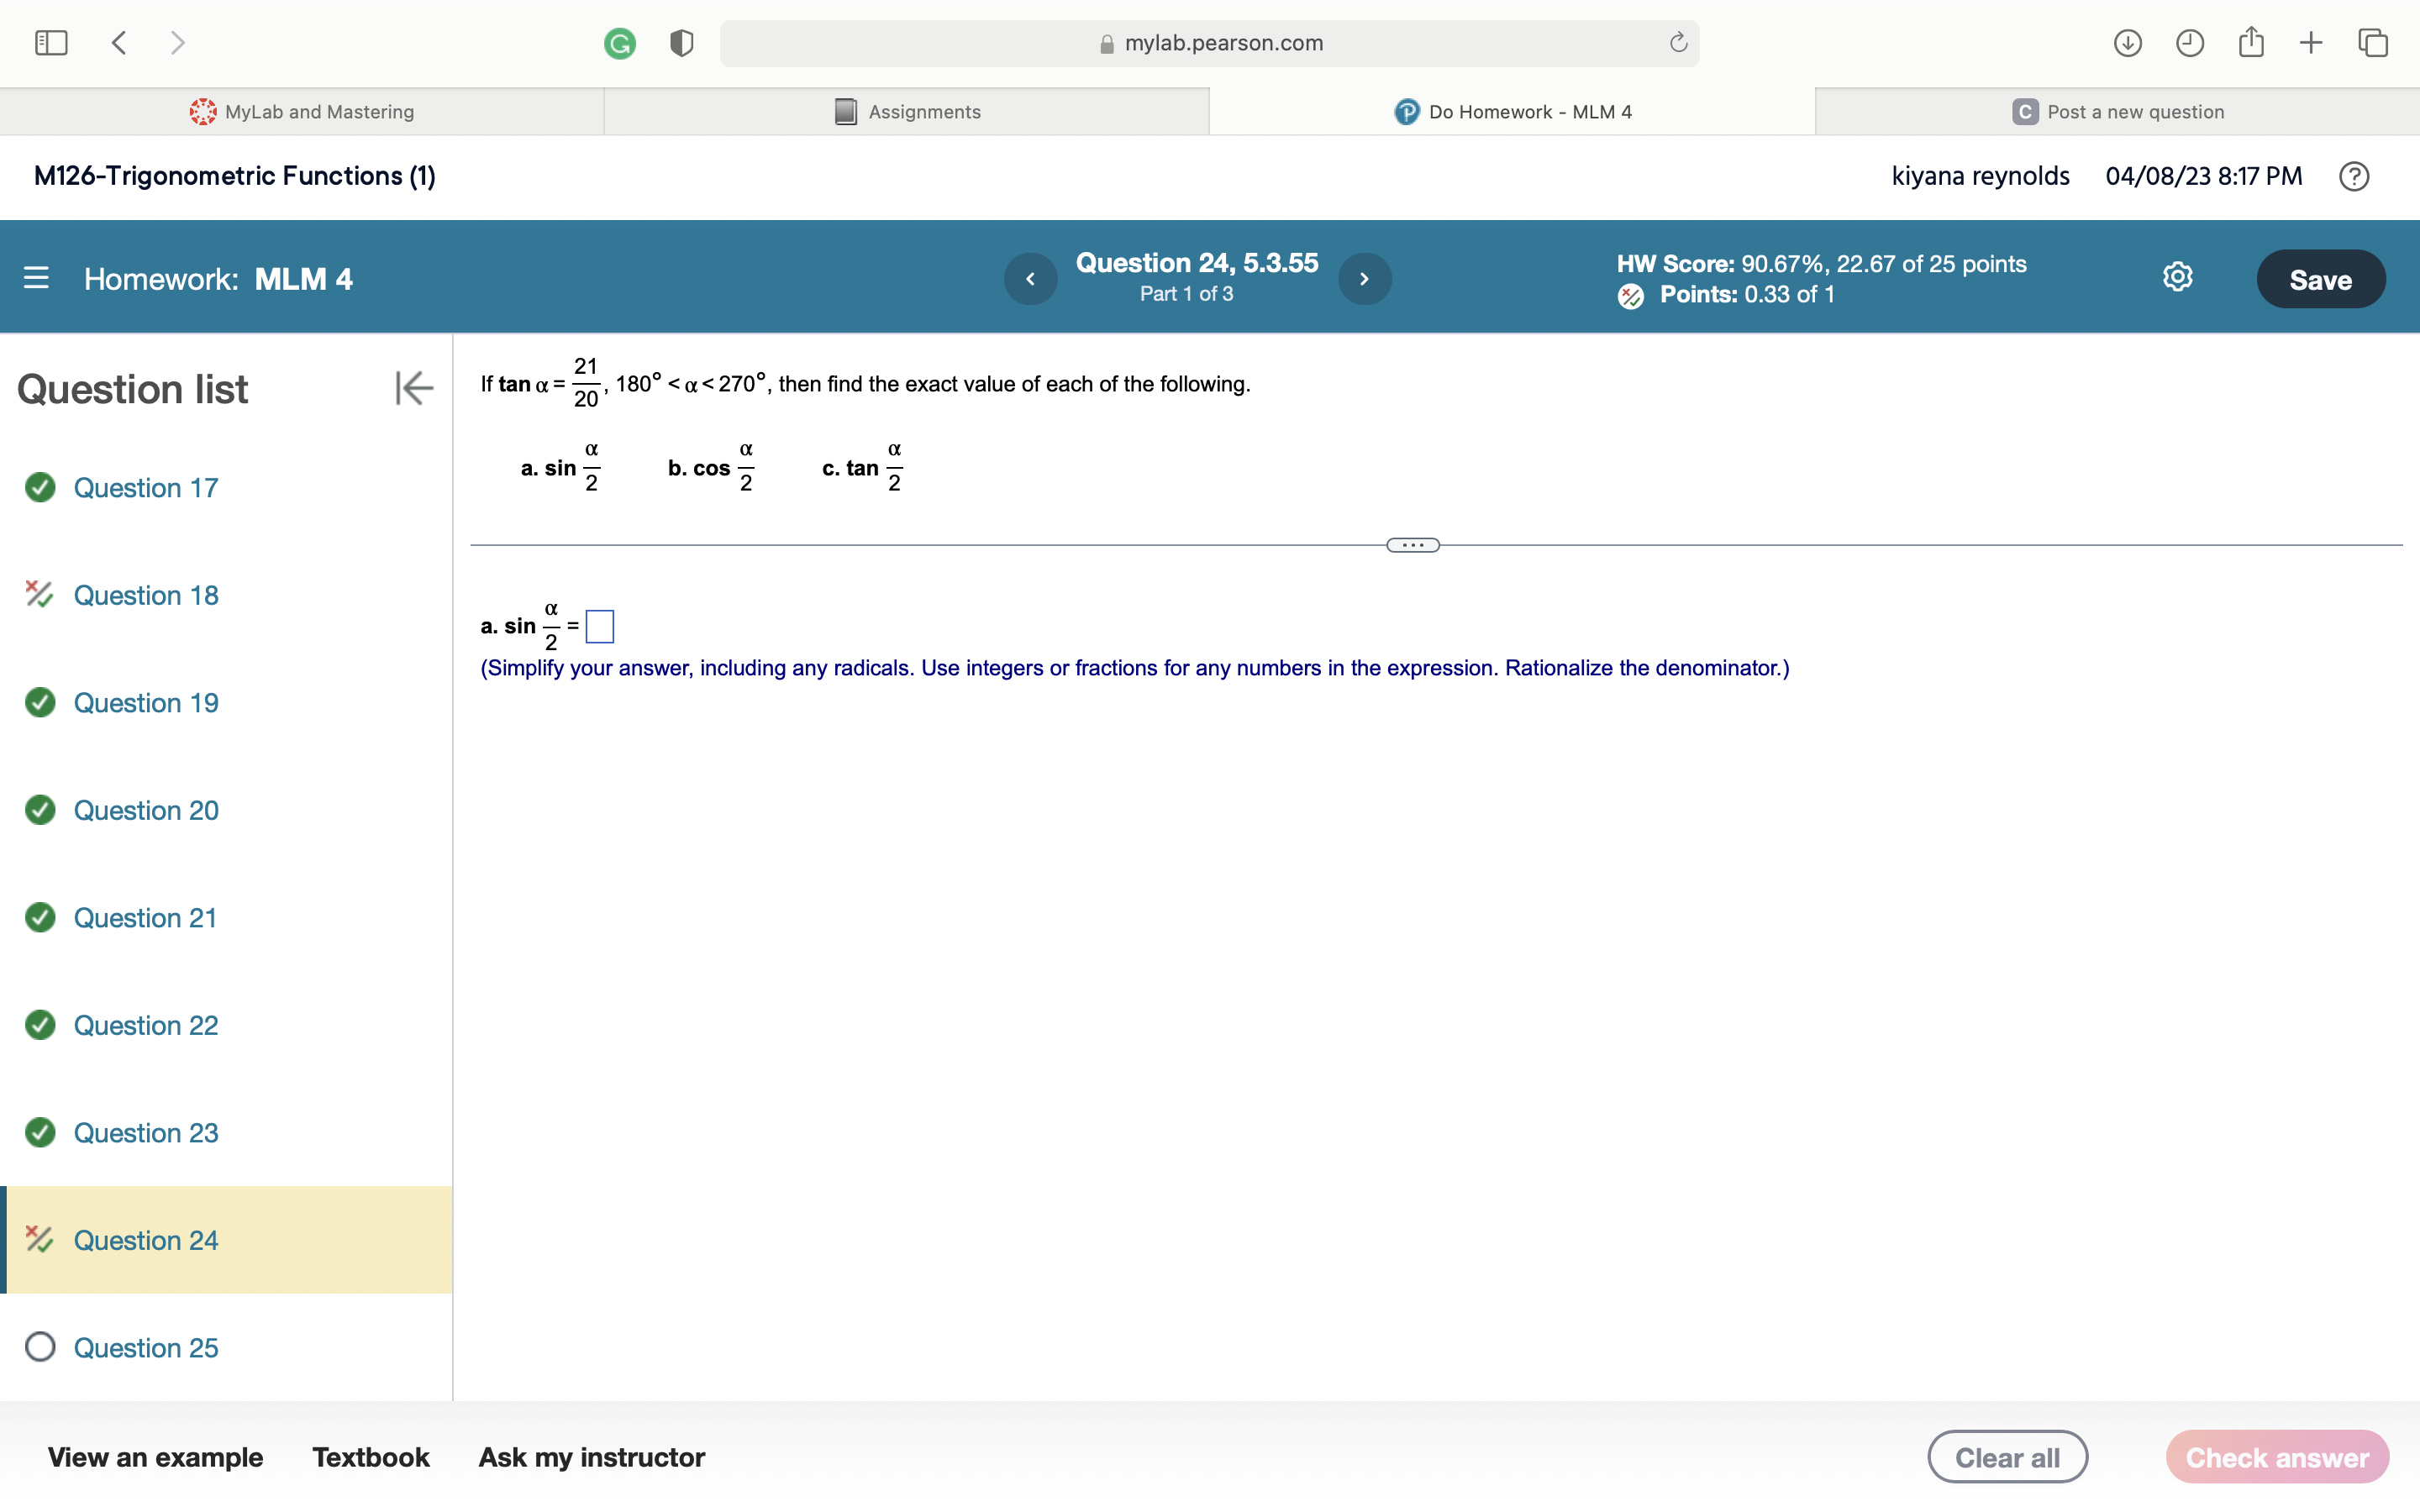The width and height of the screenshot is (2420, 1512).
Task: Open Question 18 in list
Action: click(x=146, y=595)
